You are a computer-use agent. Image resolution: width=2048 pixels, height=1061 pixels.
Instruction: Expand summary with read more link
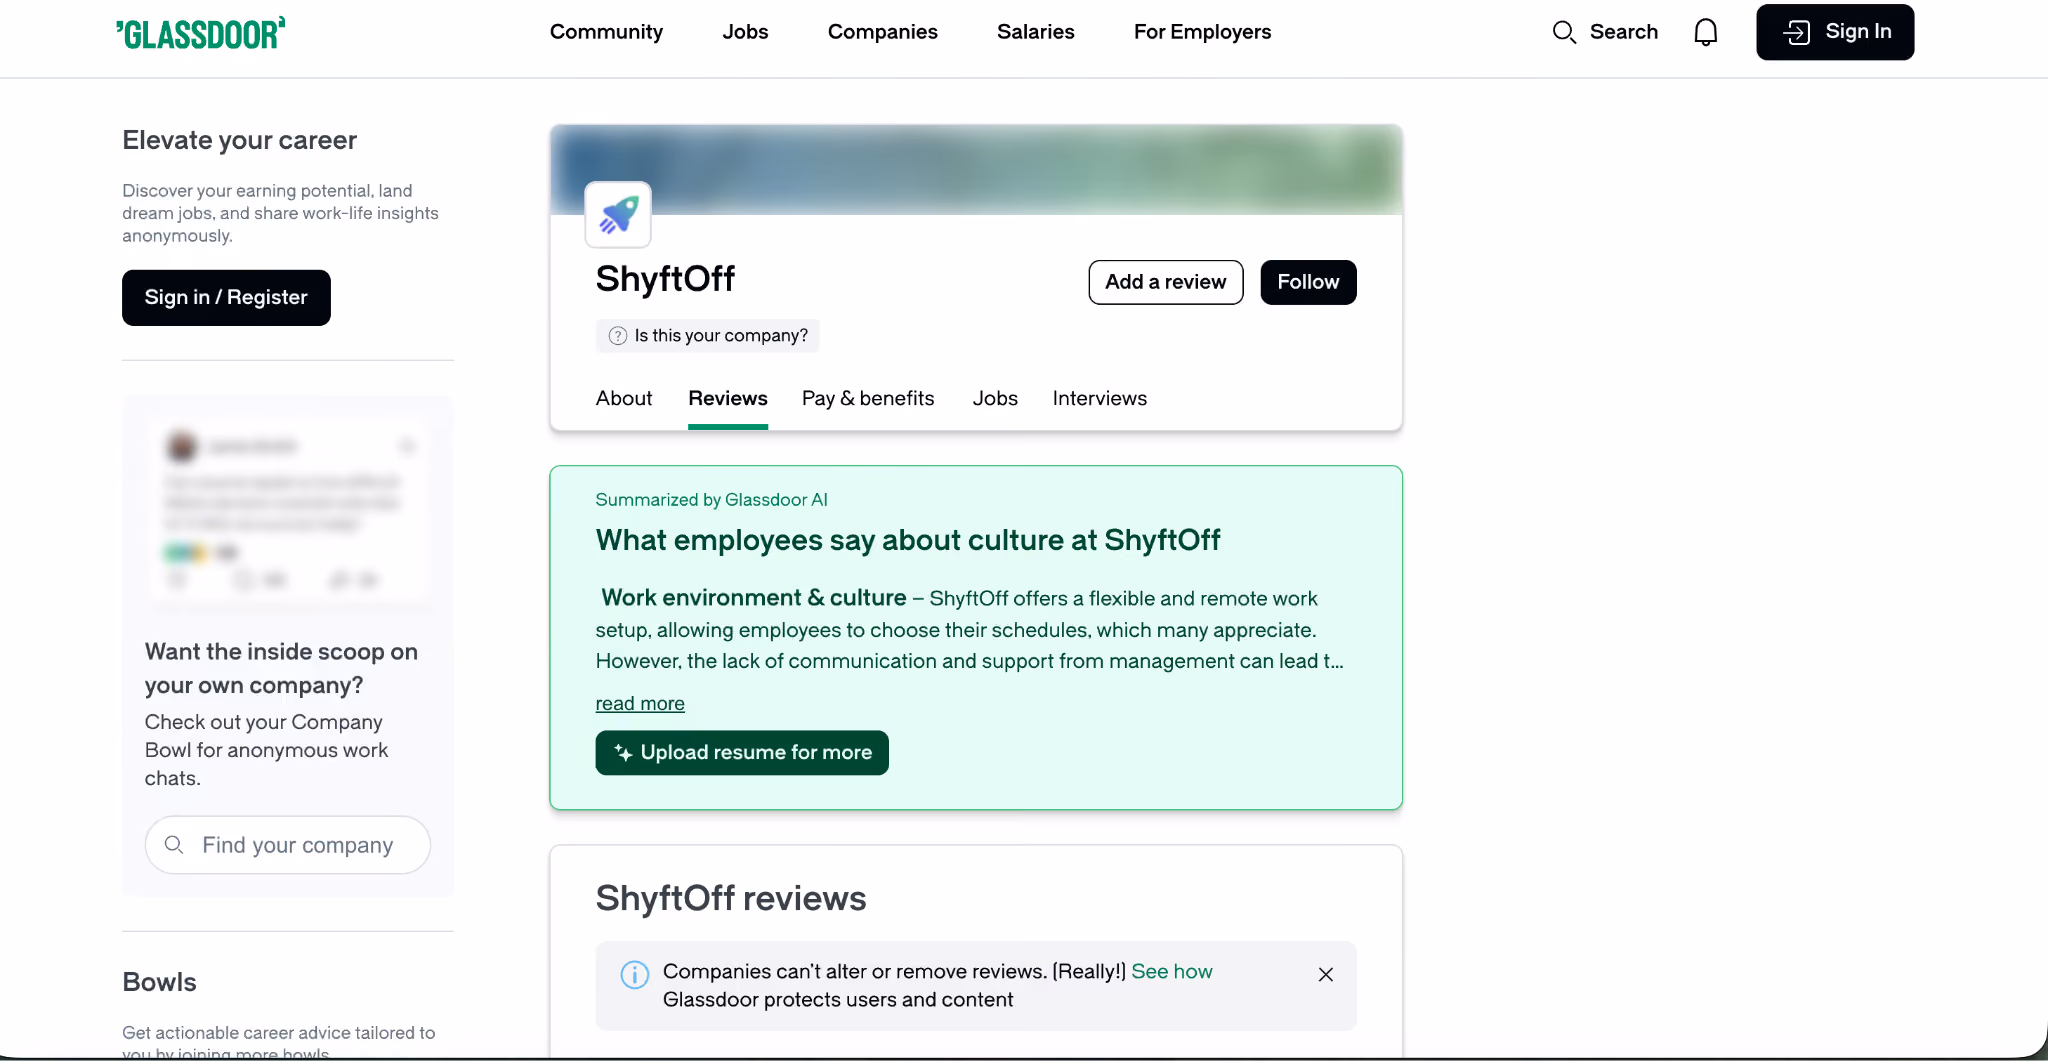pos(640,704)
